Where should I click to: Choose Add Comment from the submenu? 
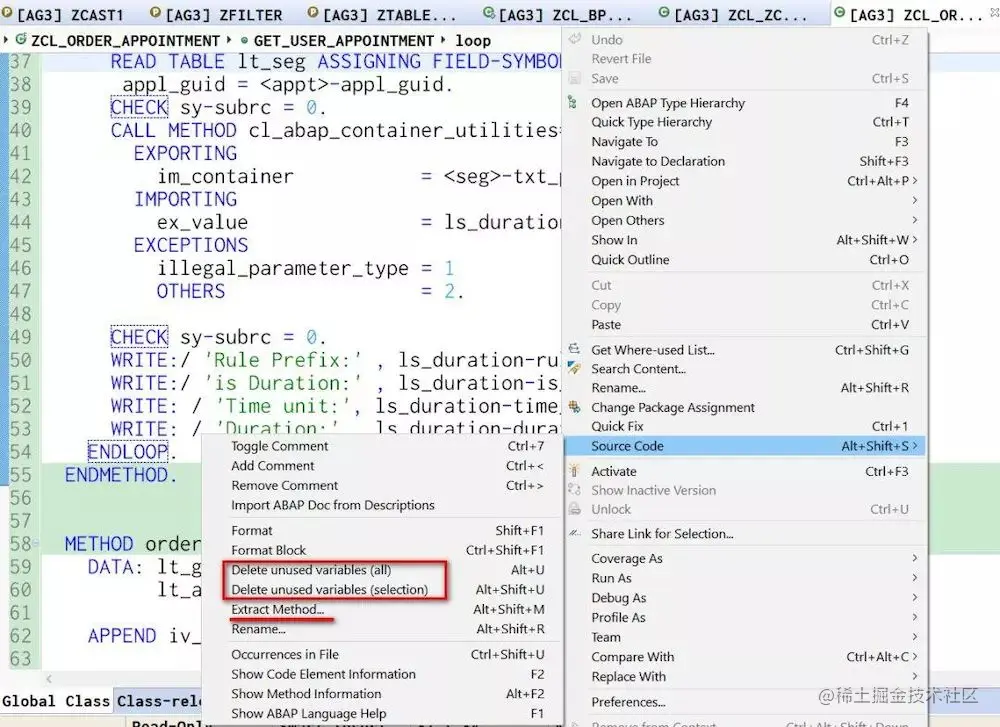[382, 466]
